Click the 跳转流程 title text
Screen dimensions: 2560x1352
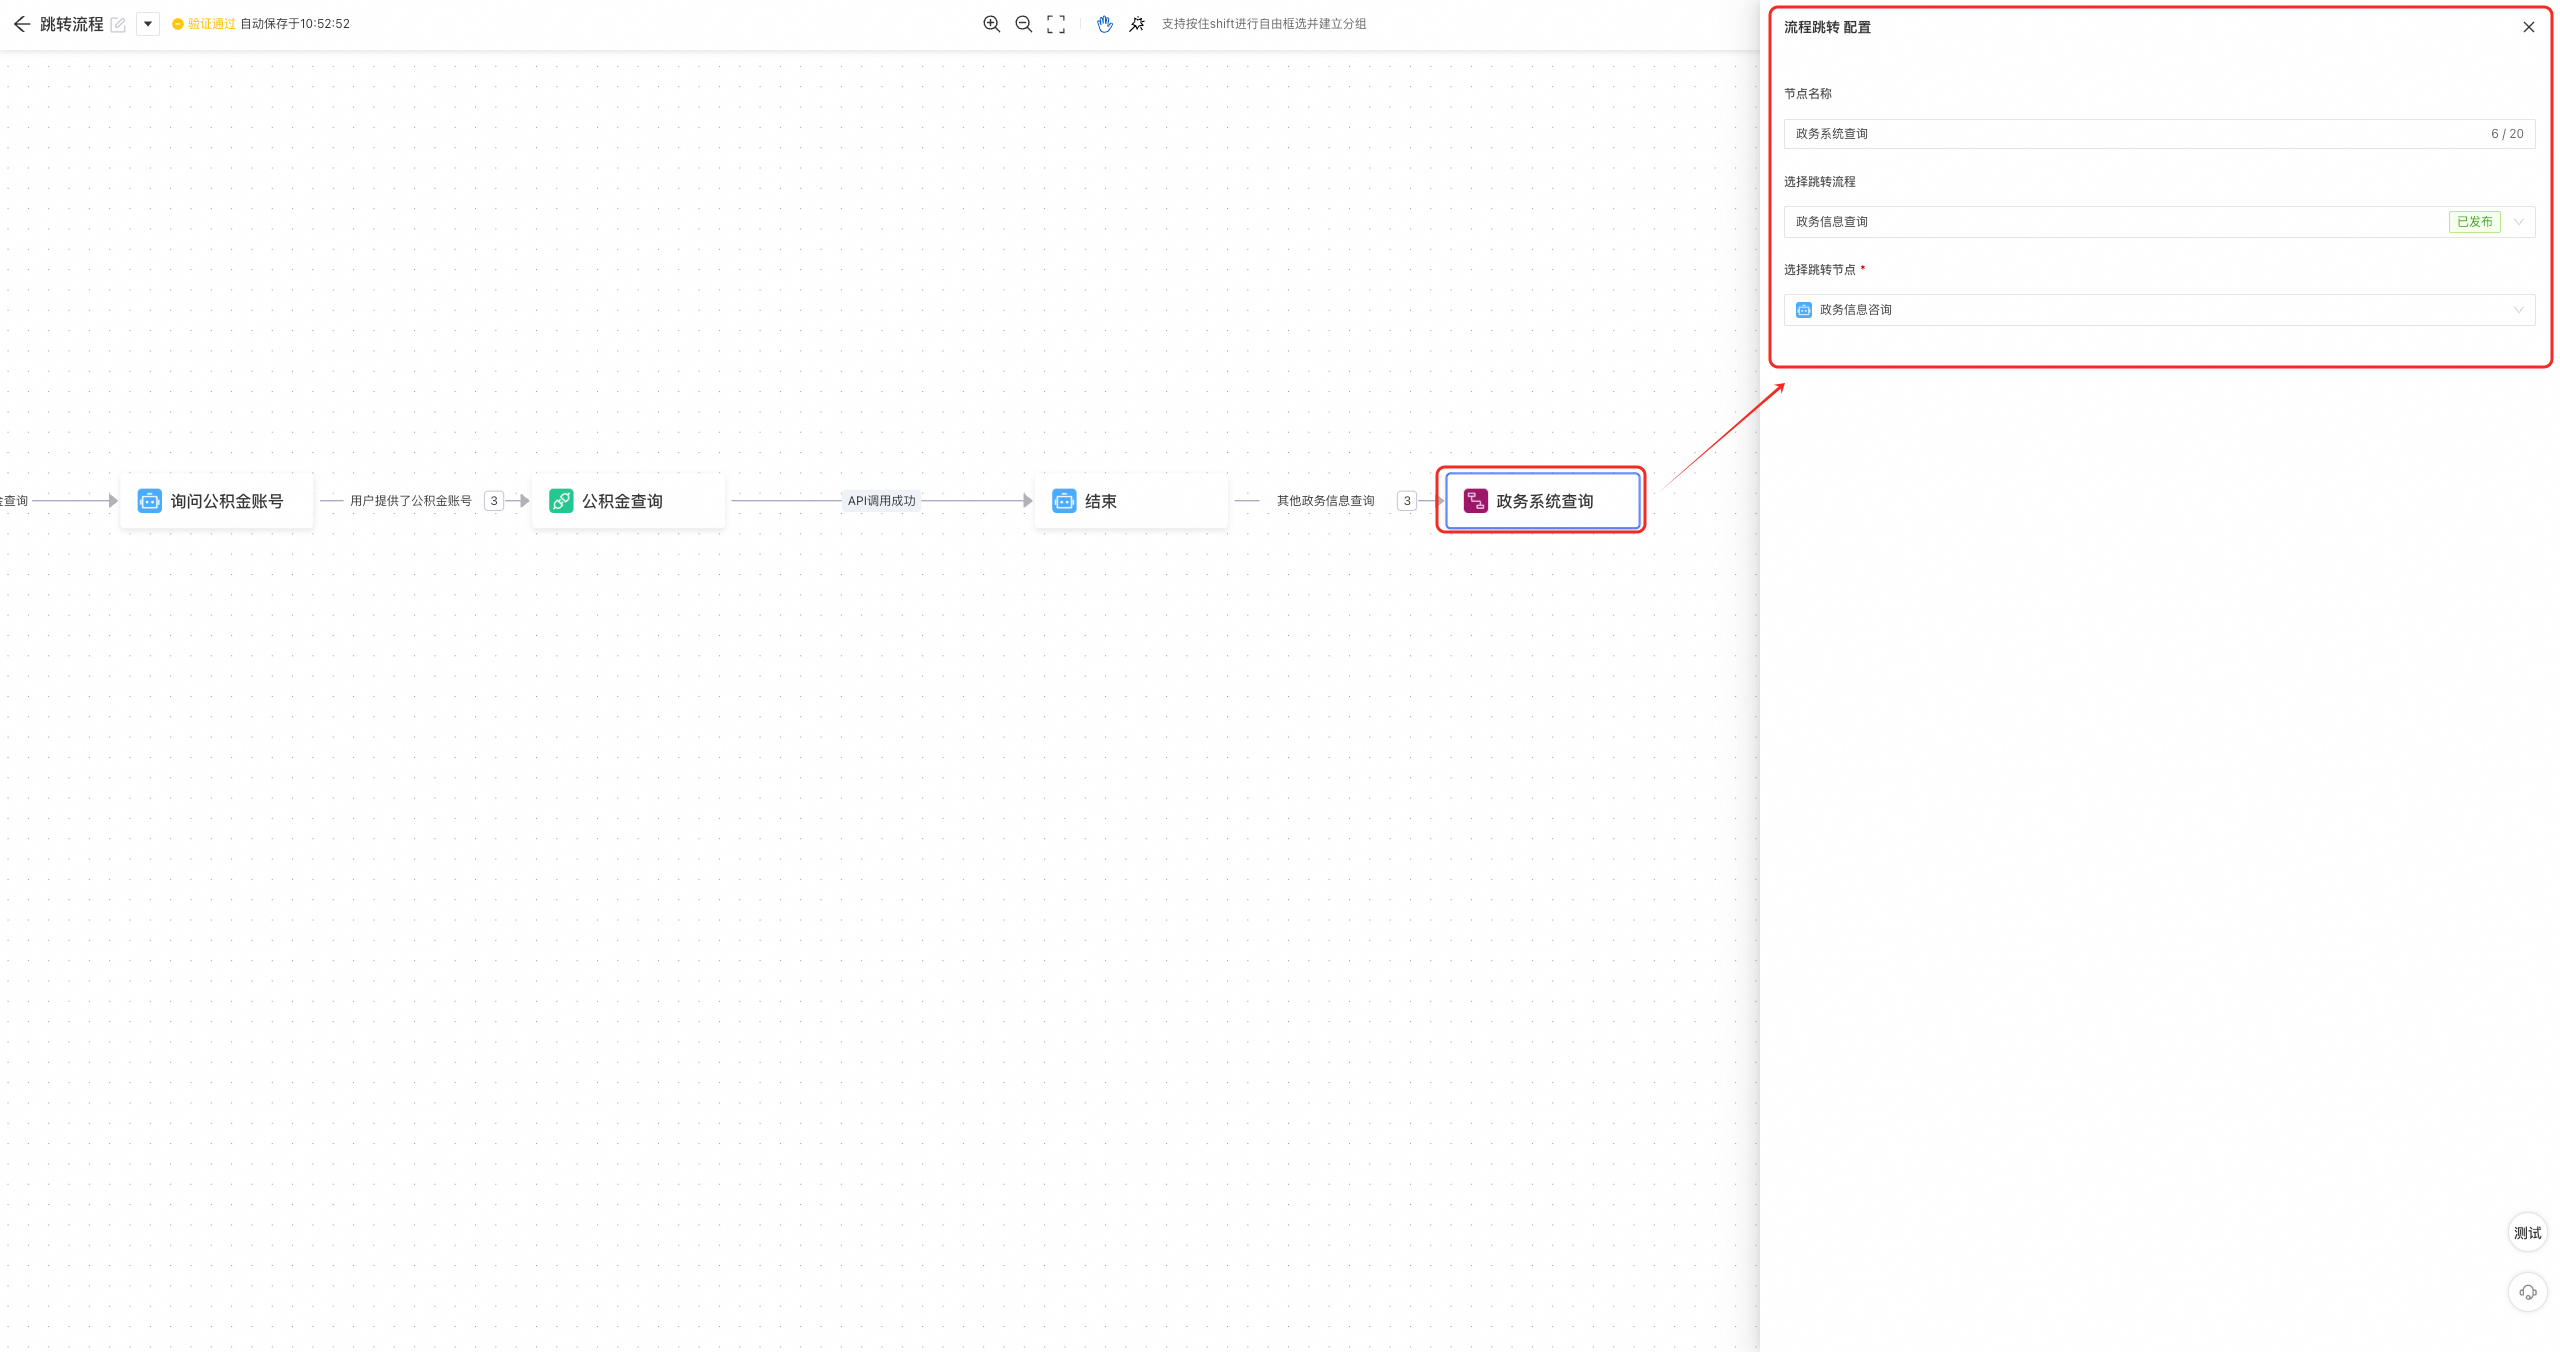point(72,24)
